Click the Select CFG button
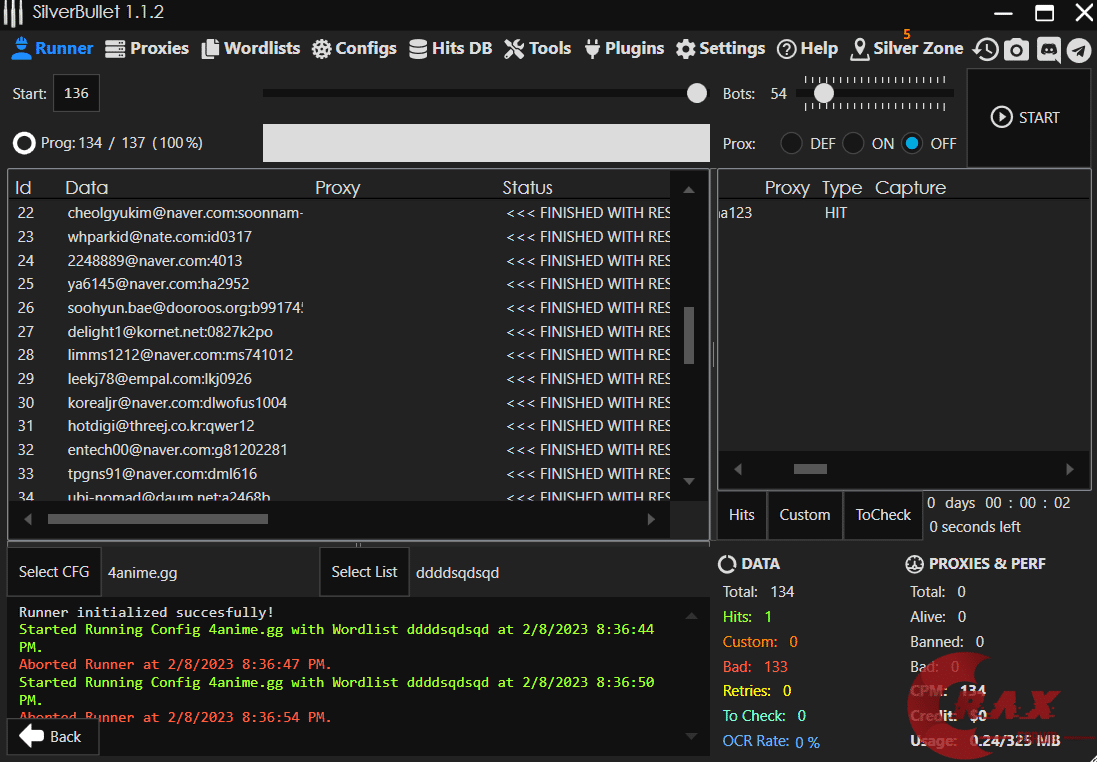Screen dimensions: 1097x762 54,572
